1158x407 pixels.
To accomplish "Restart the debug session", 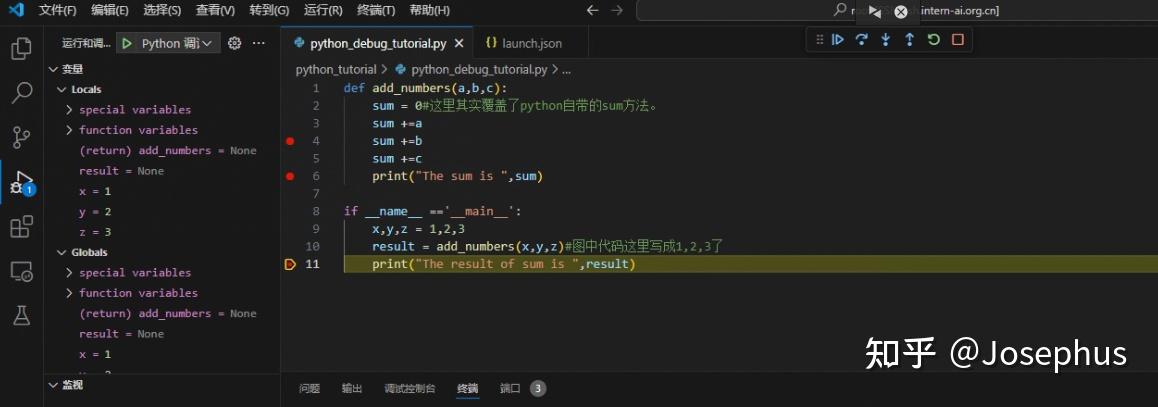I will (x=933, y=40).
